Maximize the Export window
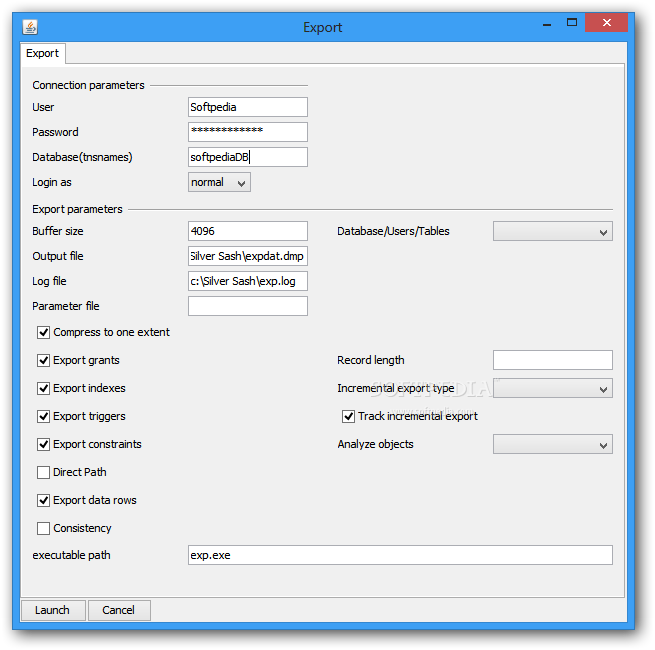 tap(572, 23)
